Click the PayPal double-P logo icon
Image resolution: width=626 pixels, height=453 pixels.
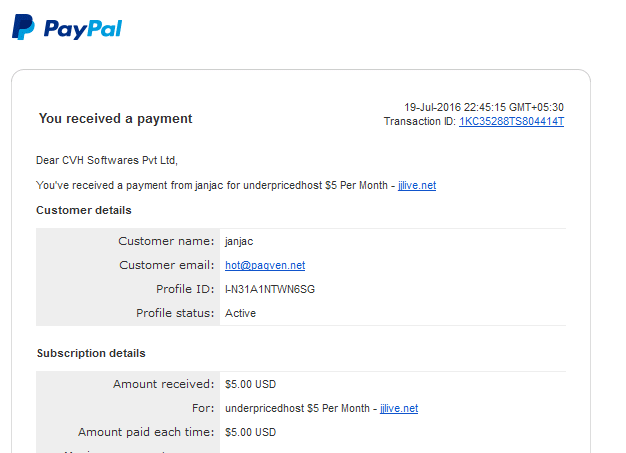[23, 27]
